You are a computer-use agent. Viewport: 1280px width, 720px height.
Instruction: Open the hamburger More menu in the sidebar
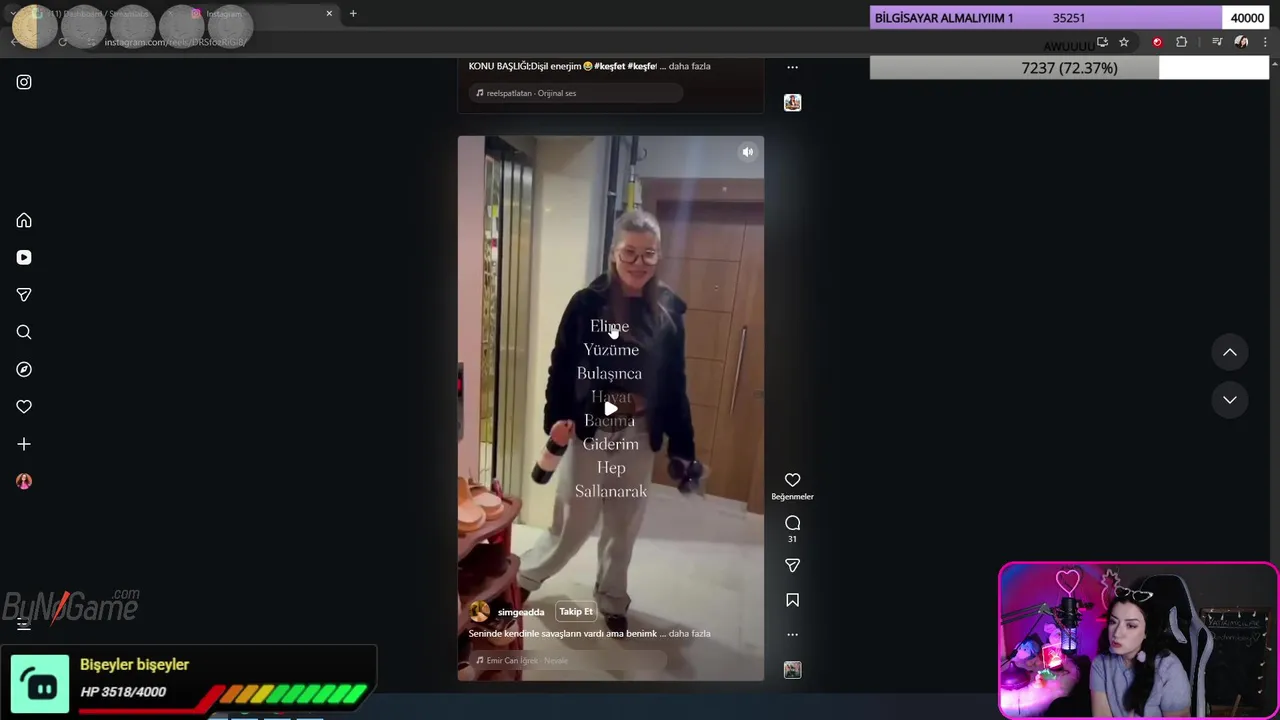click(x=24, y=625)
